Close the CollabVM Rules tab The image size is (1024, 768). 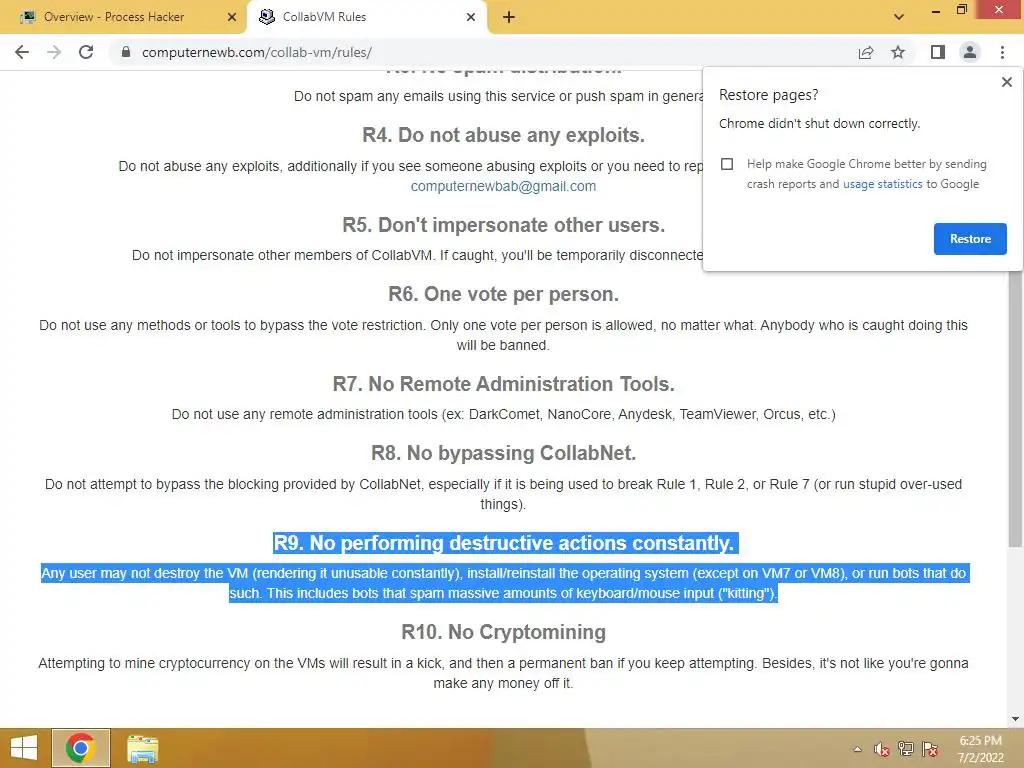tap(471, 17)
